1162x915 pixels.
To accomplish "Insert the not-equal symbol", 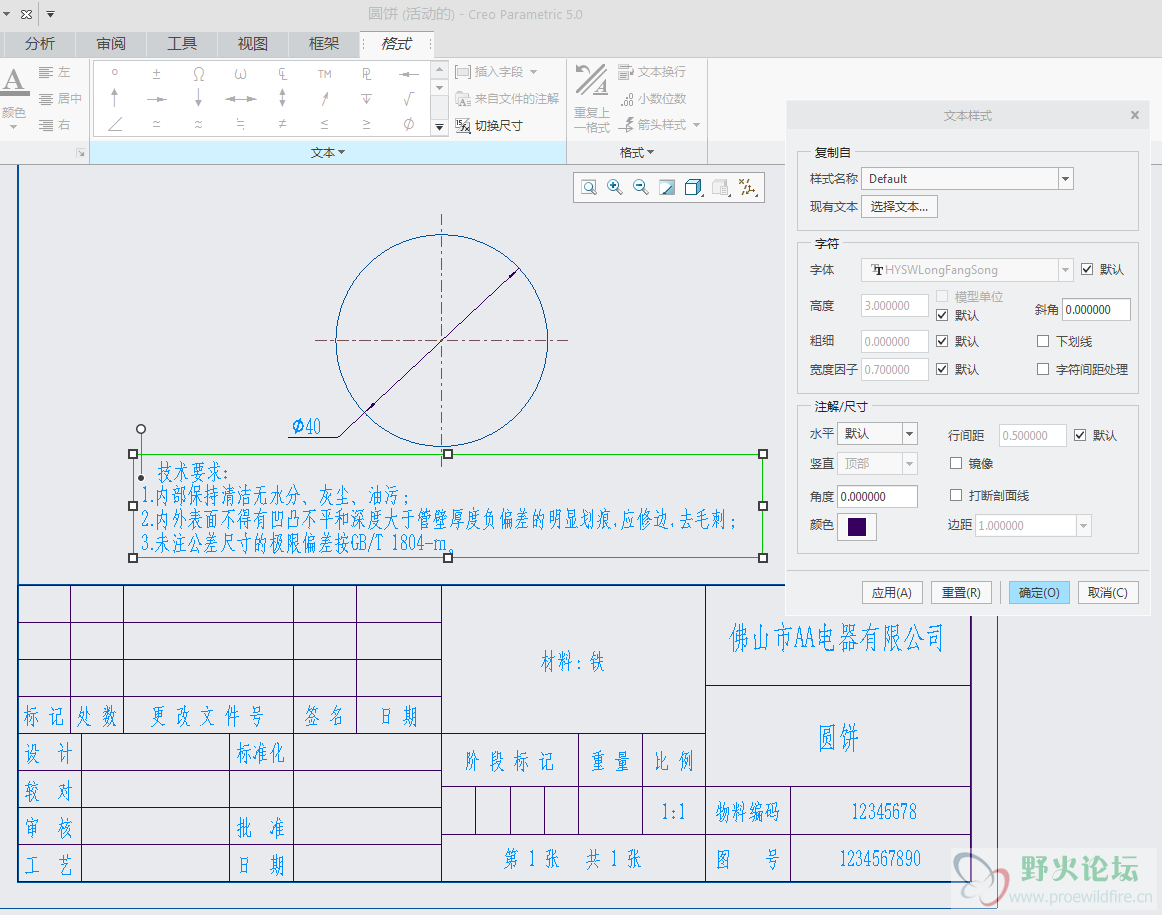I will click(282, 124).
